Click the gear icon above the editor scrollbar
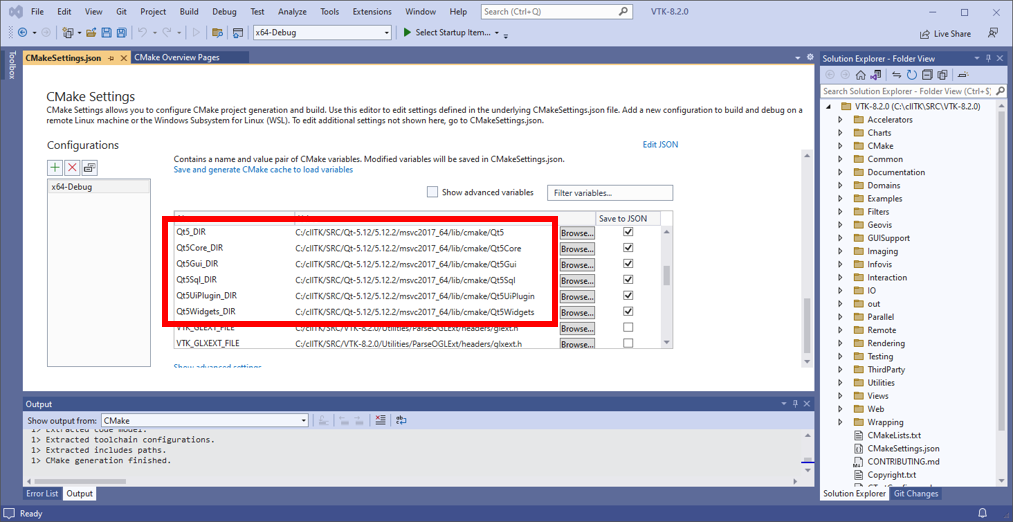The width and height of the screenshot is (1013, 522). click(810, 57)
